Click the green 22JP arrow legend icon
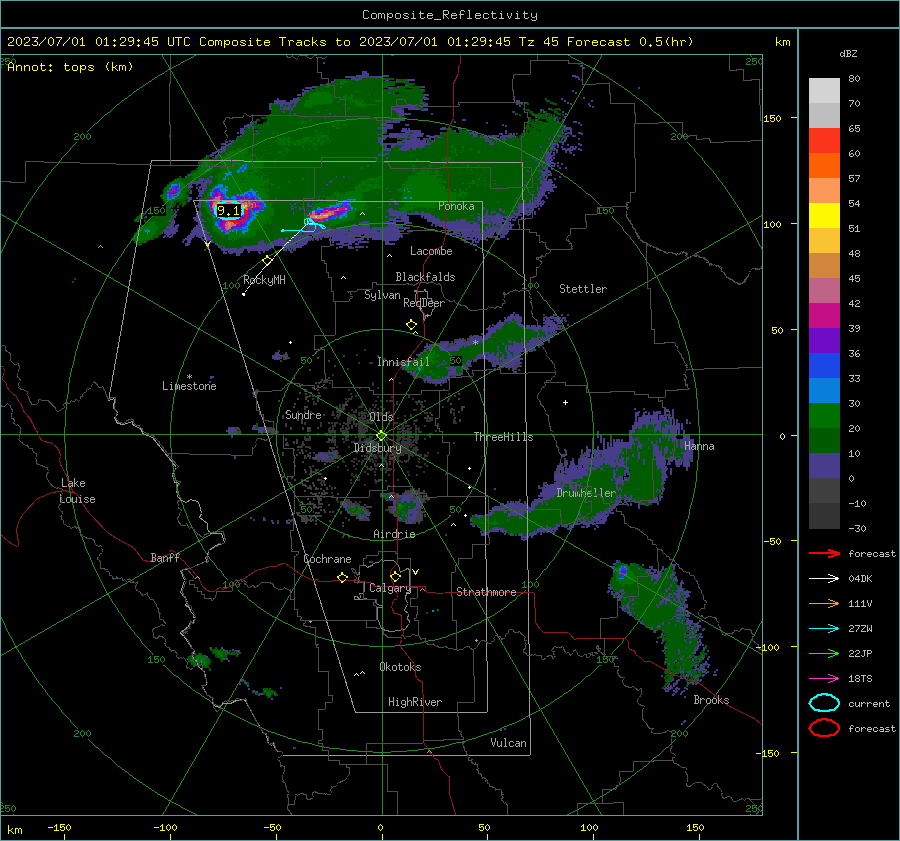Image resolution: width=900 pixels, height=841 pixels. 824,653
